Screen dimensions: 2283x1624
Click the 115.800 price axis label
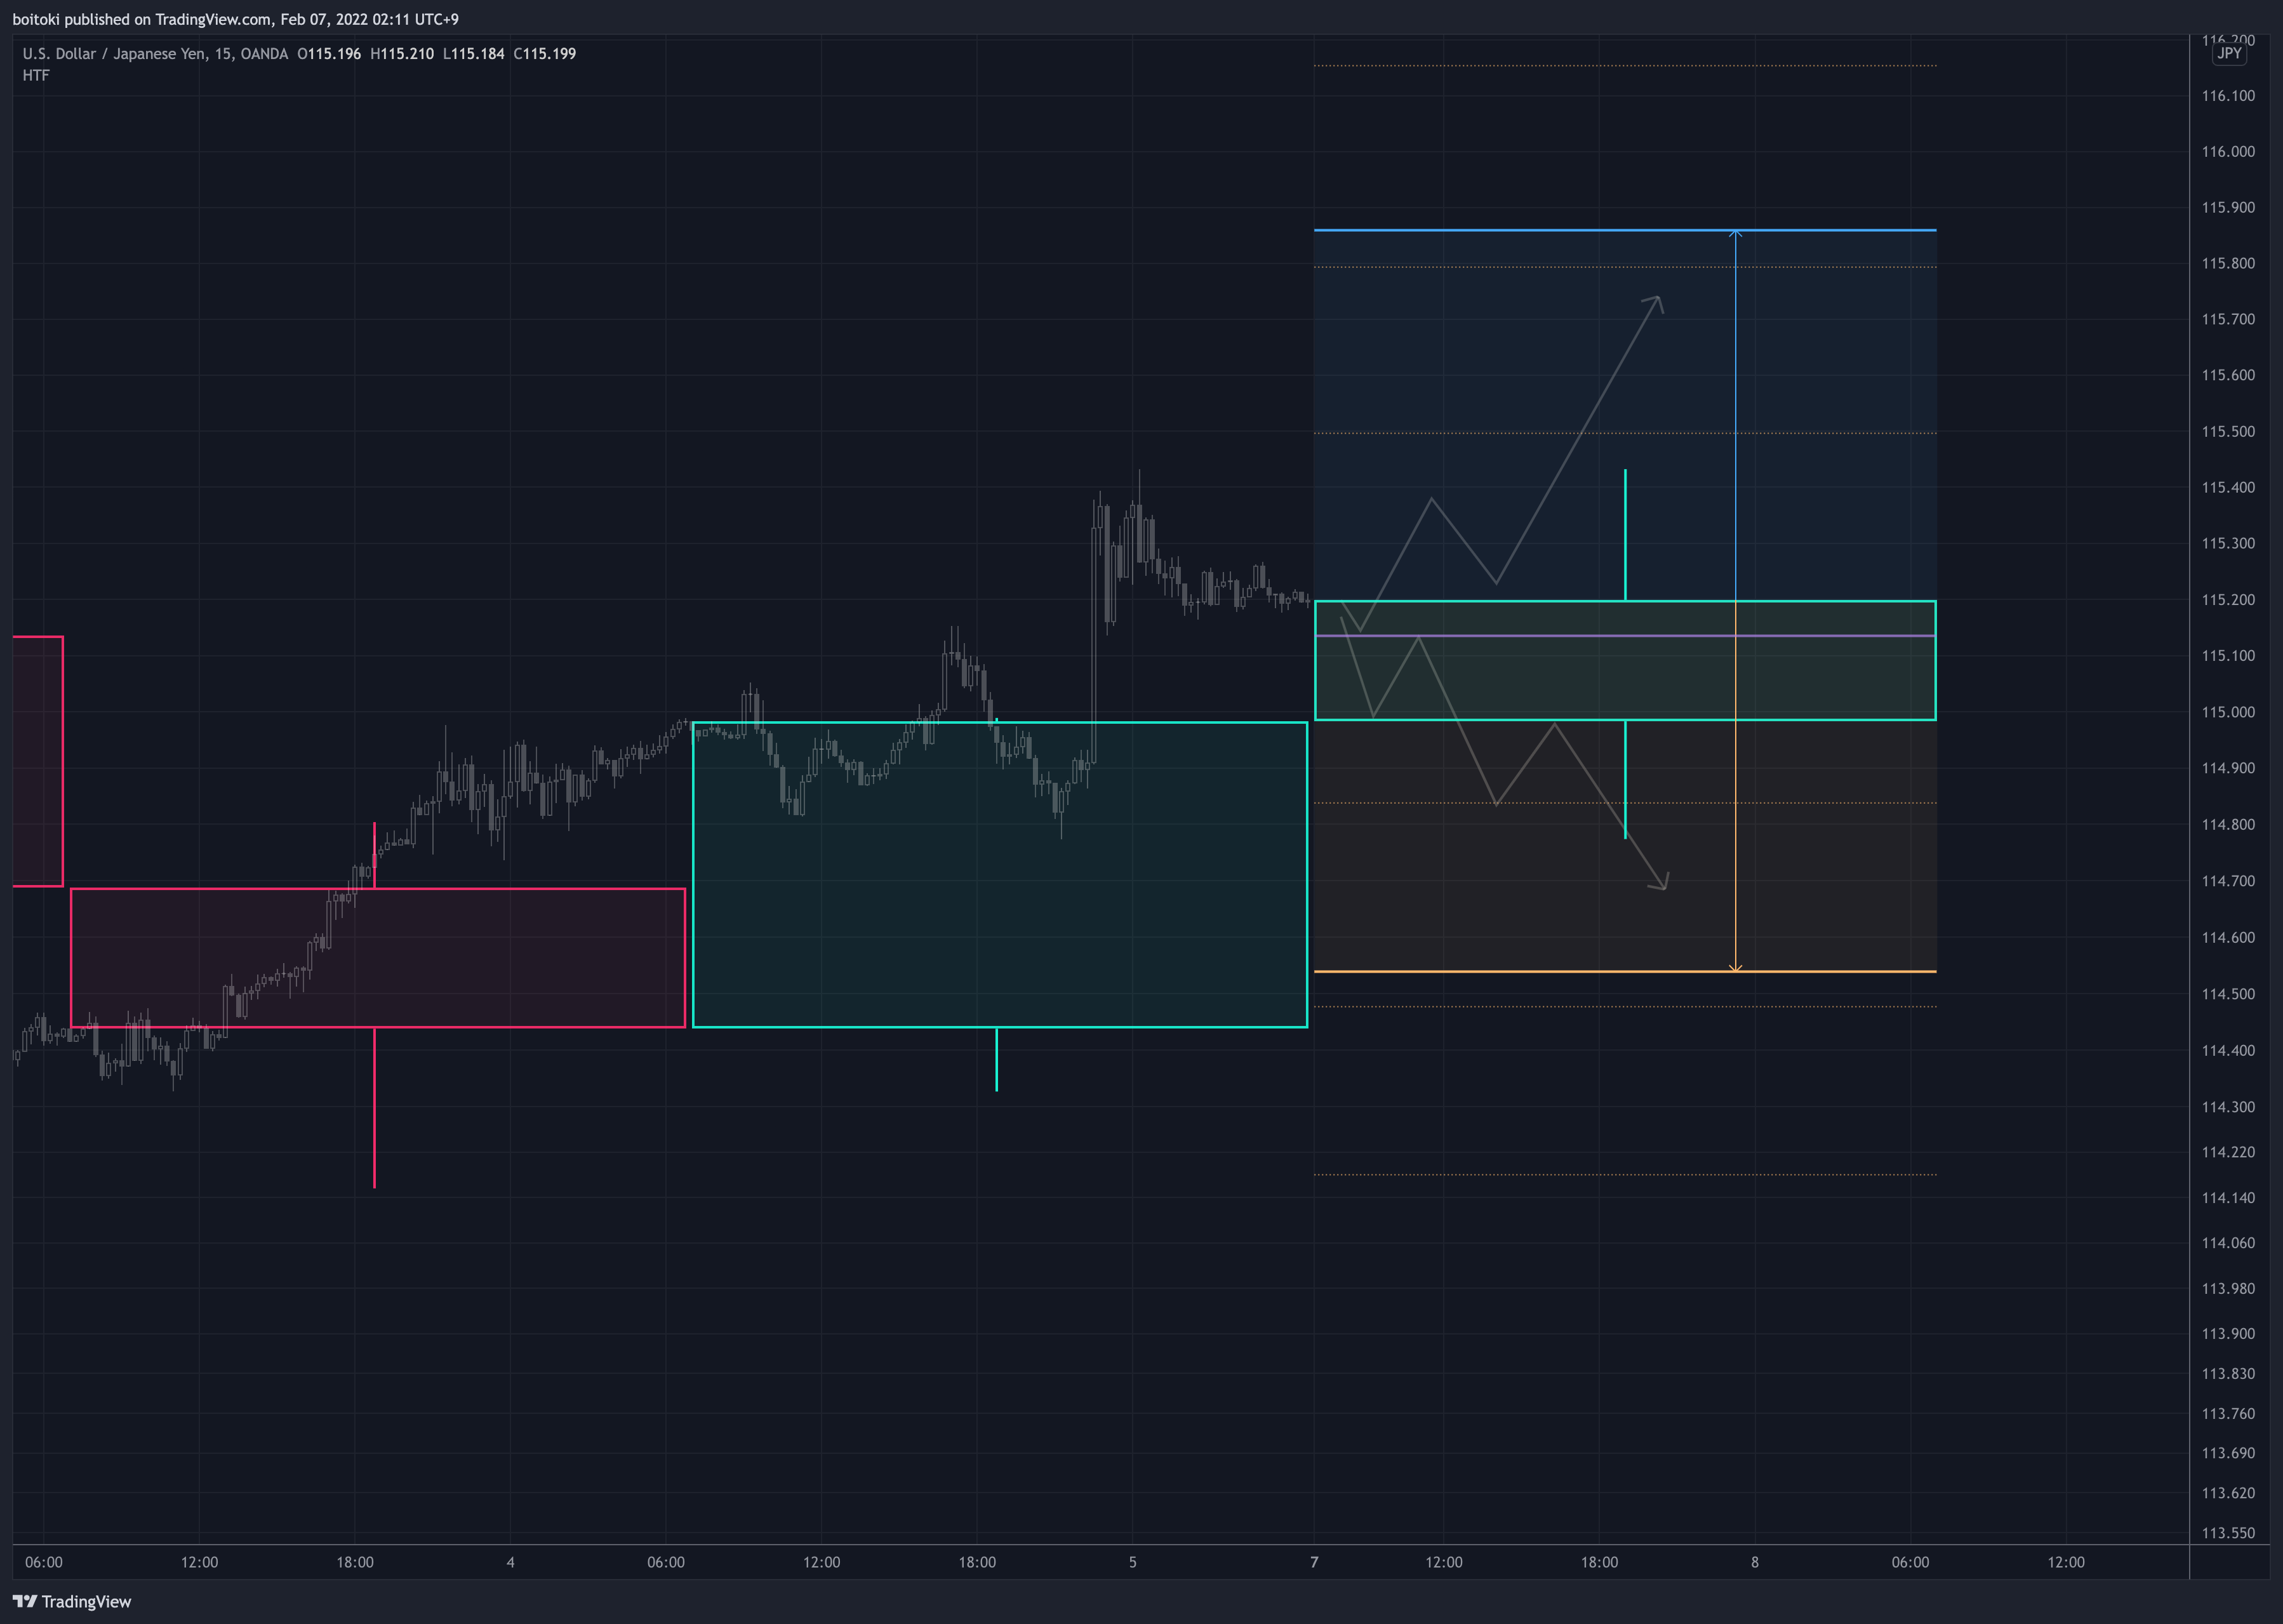click(x=2228, y=264)
